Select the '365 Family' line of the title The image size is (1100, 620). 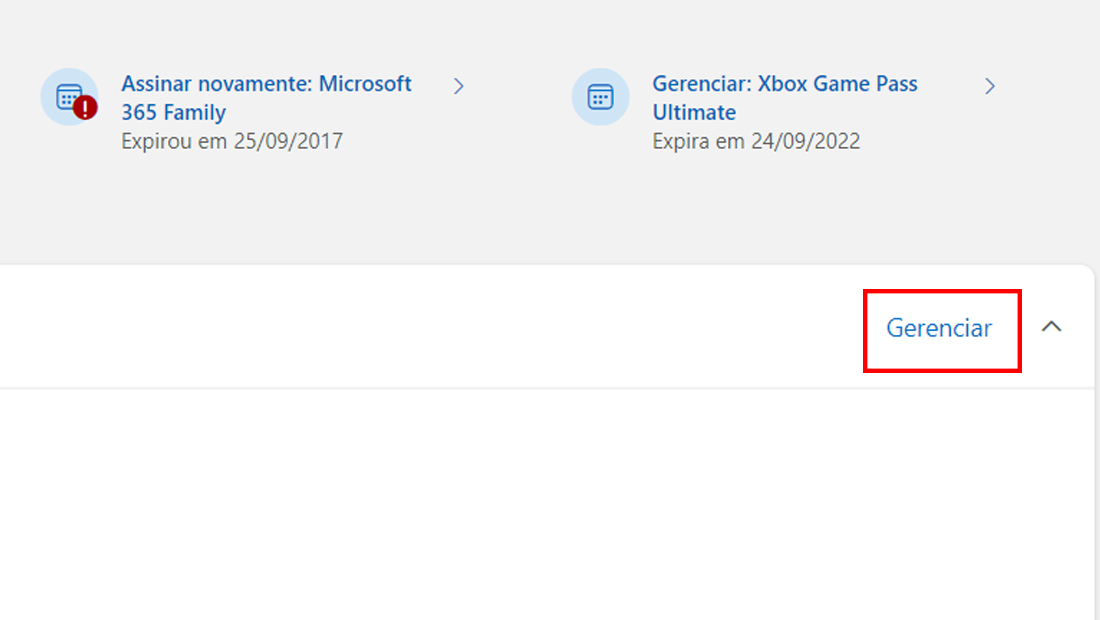[x=173, y=112]
